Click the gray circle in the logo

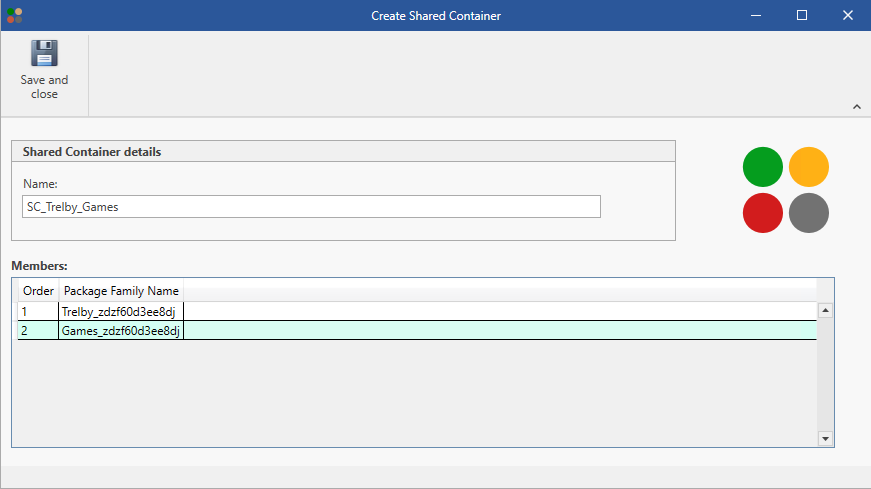[809, 213]
